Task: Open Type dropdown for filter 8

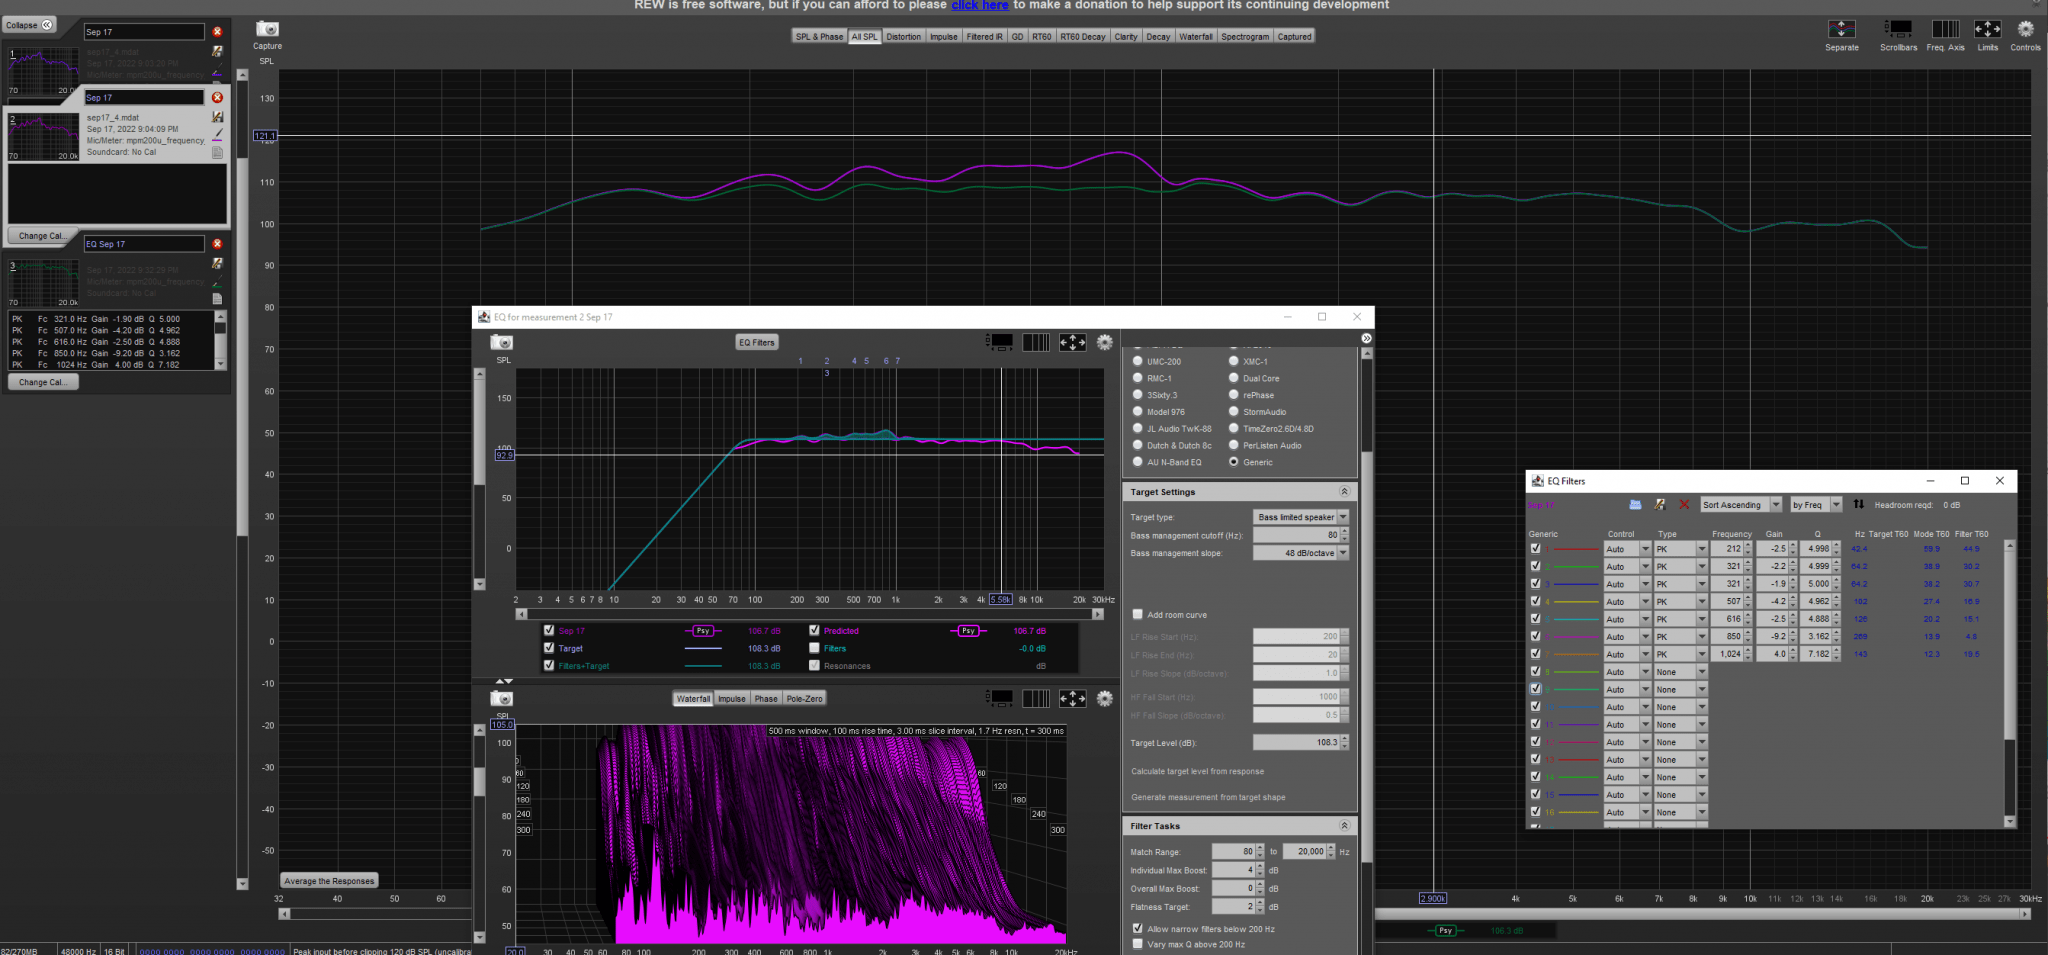Action: click(1681, 672)
